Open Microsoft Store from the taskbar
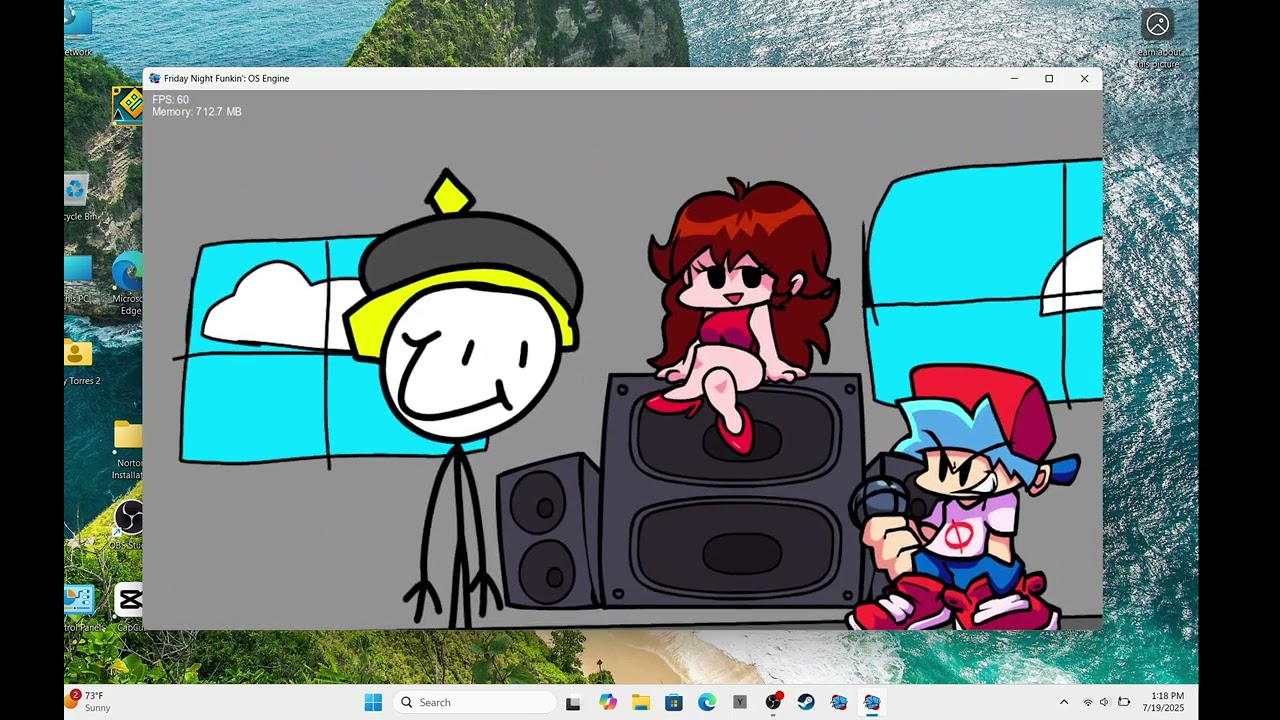Viewport: 1280px width, 720px height. pyautogui.click(x=674, y=702)
